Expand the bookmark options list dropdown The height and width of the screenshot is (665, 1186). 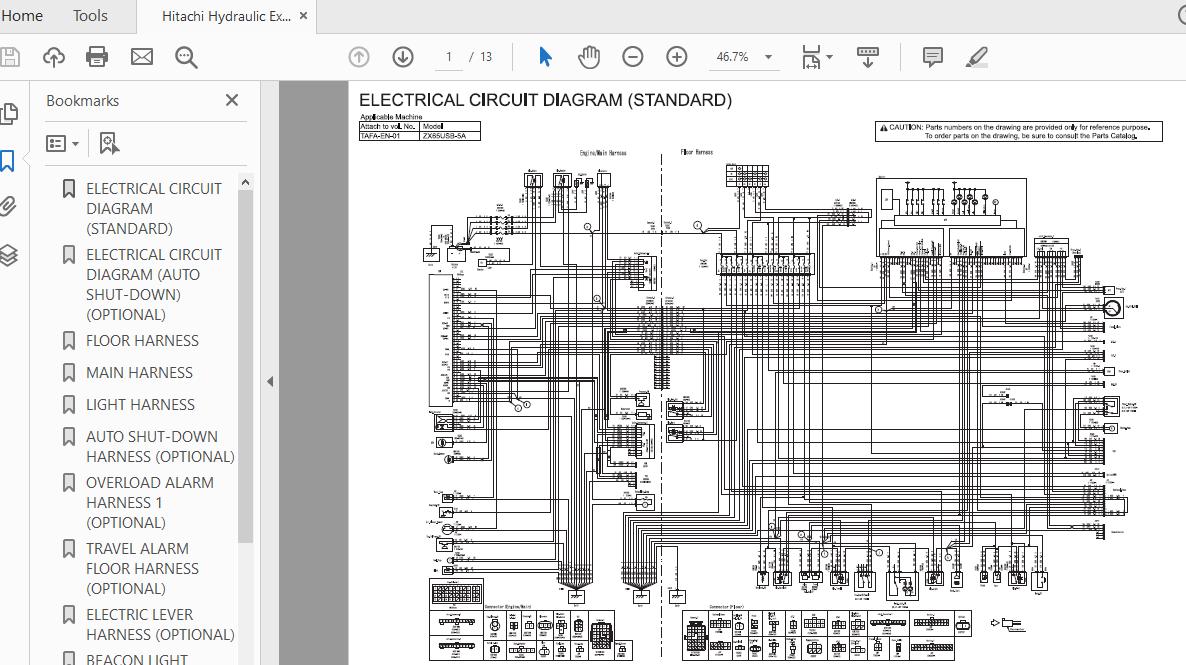(x=64, y=144)
